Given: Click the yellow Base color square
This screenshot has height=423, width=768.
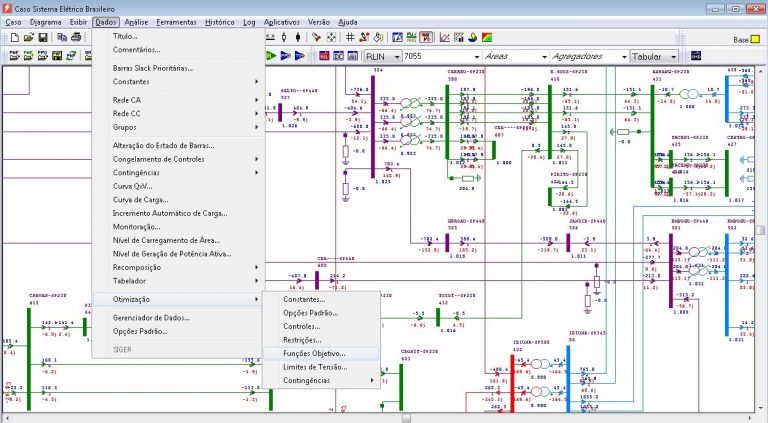Looking at the screenshot, I should pyautogui.click(x=756, y=39).
